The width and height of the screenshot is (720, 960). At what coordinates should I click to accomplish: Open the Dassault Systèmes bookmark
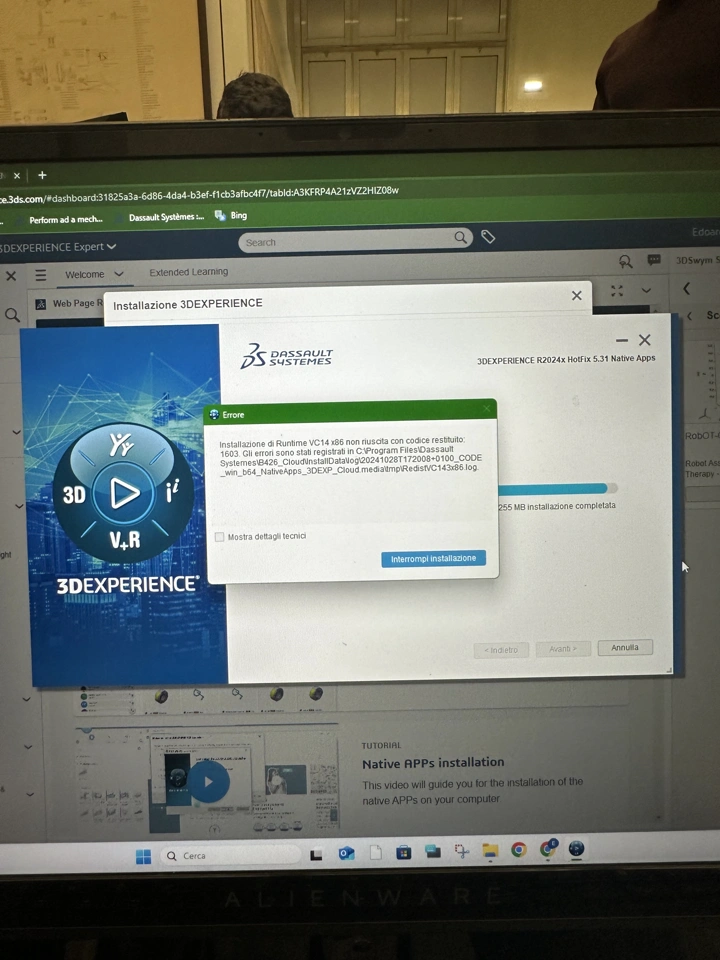click(166, 217)
